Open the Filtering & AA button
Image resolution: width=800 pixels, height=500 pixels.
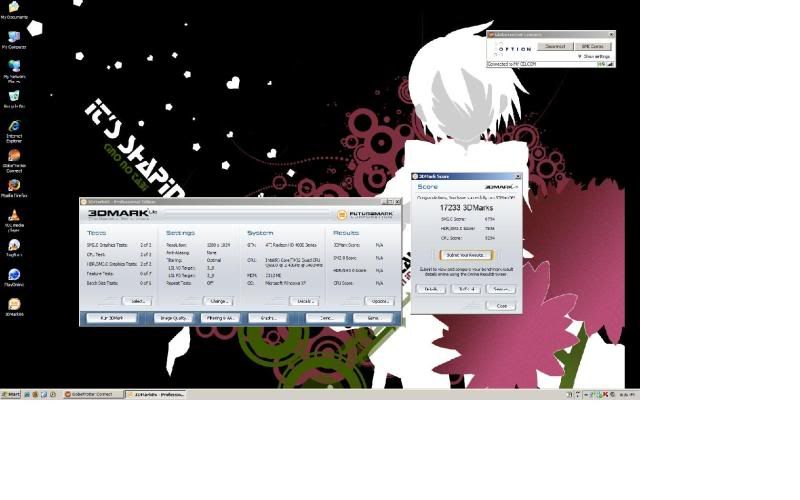tap(220, 318)
